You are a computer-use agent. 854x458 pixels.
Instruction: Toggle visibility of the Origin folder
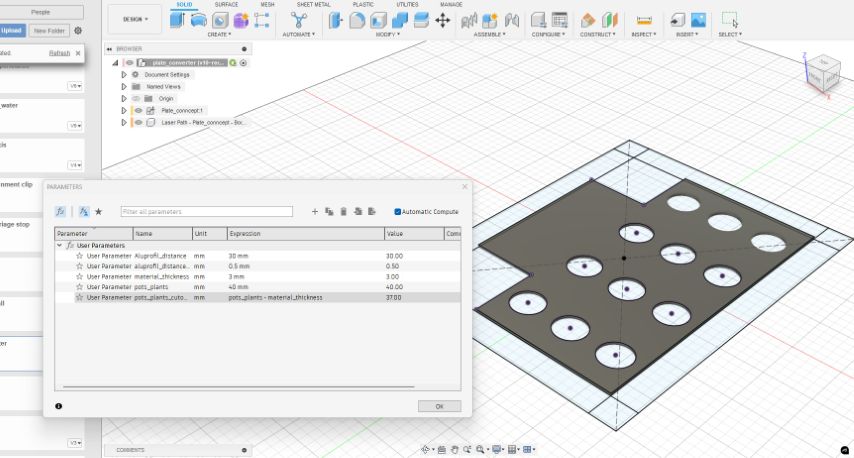136,99
